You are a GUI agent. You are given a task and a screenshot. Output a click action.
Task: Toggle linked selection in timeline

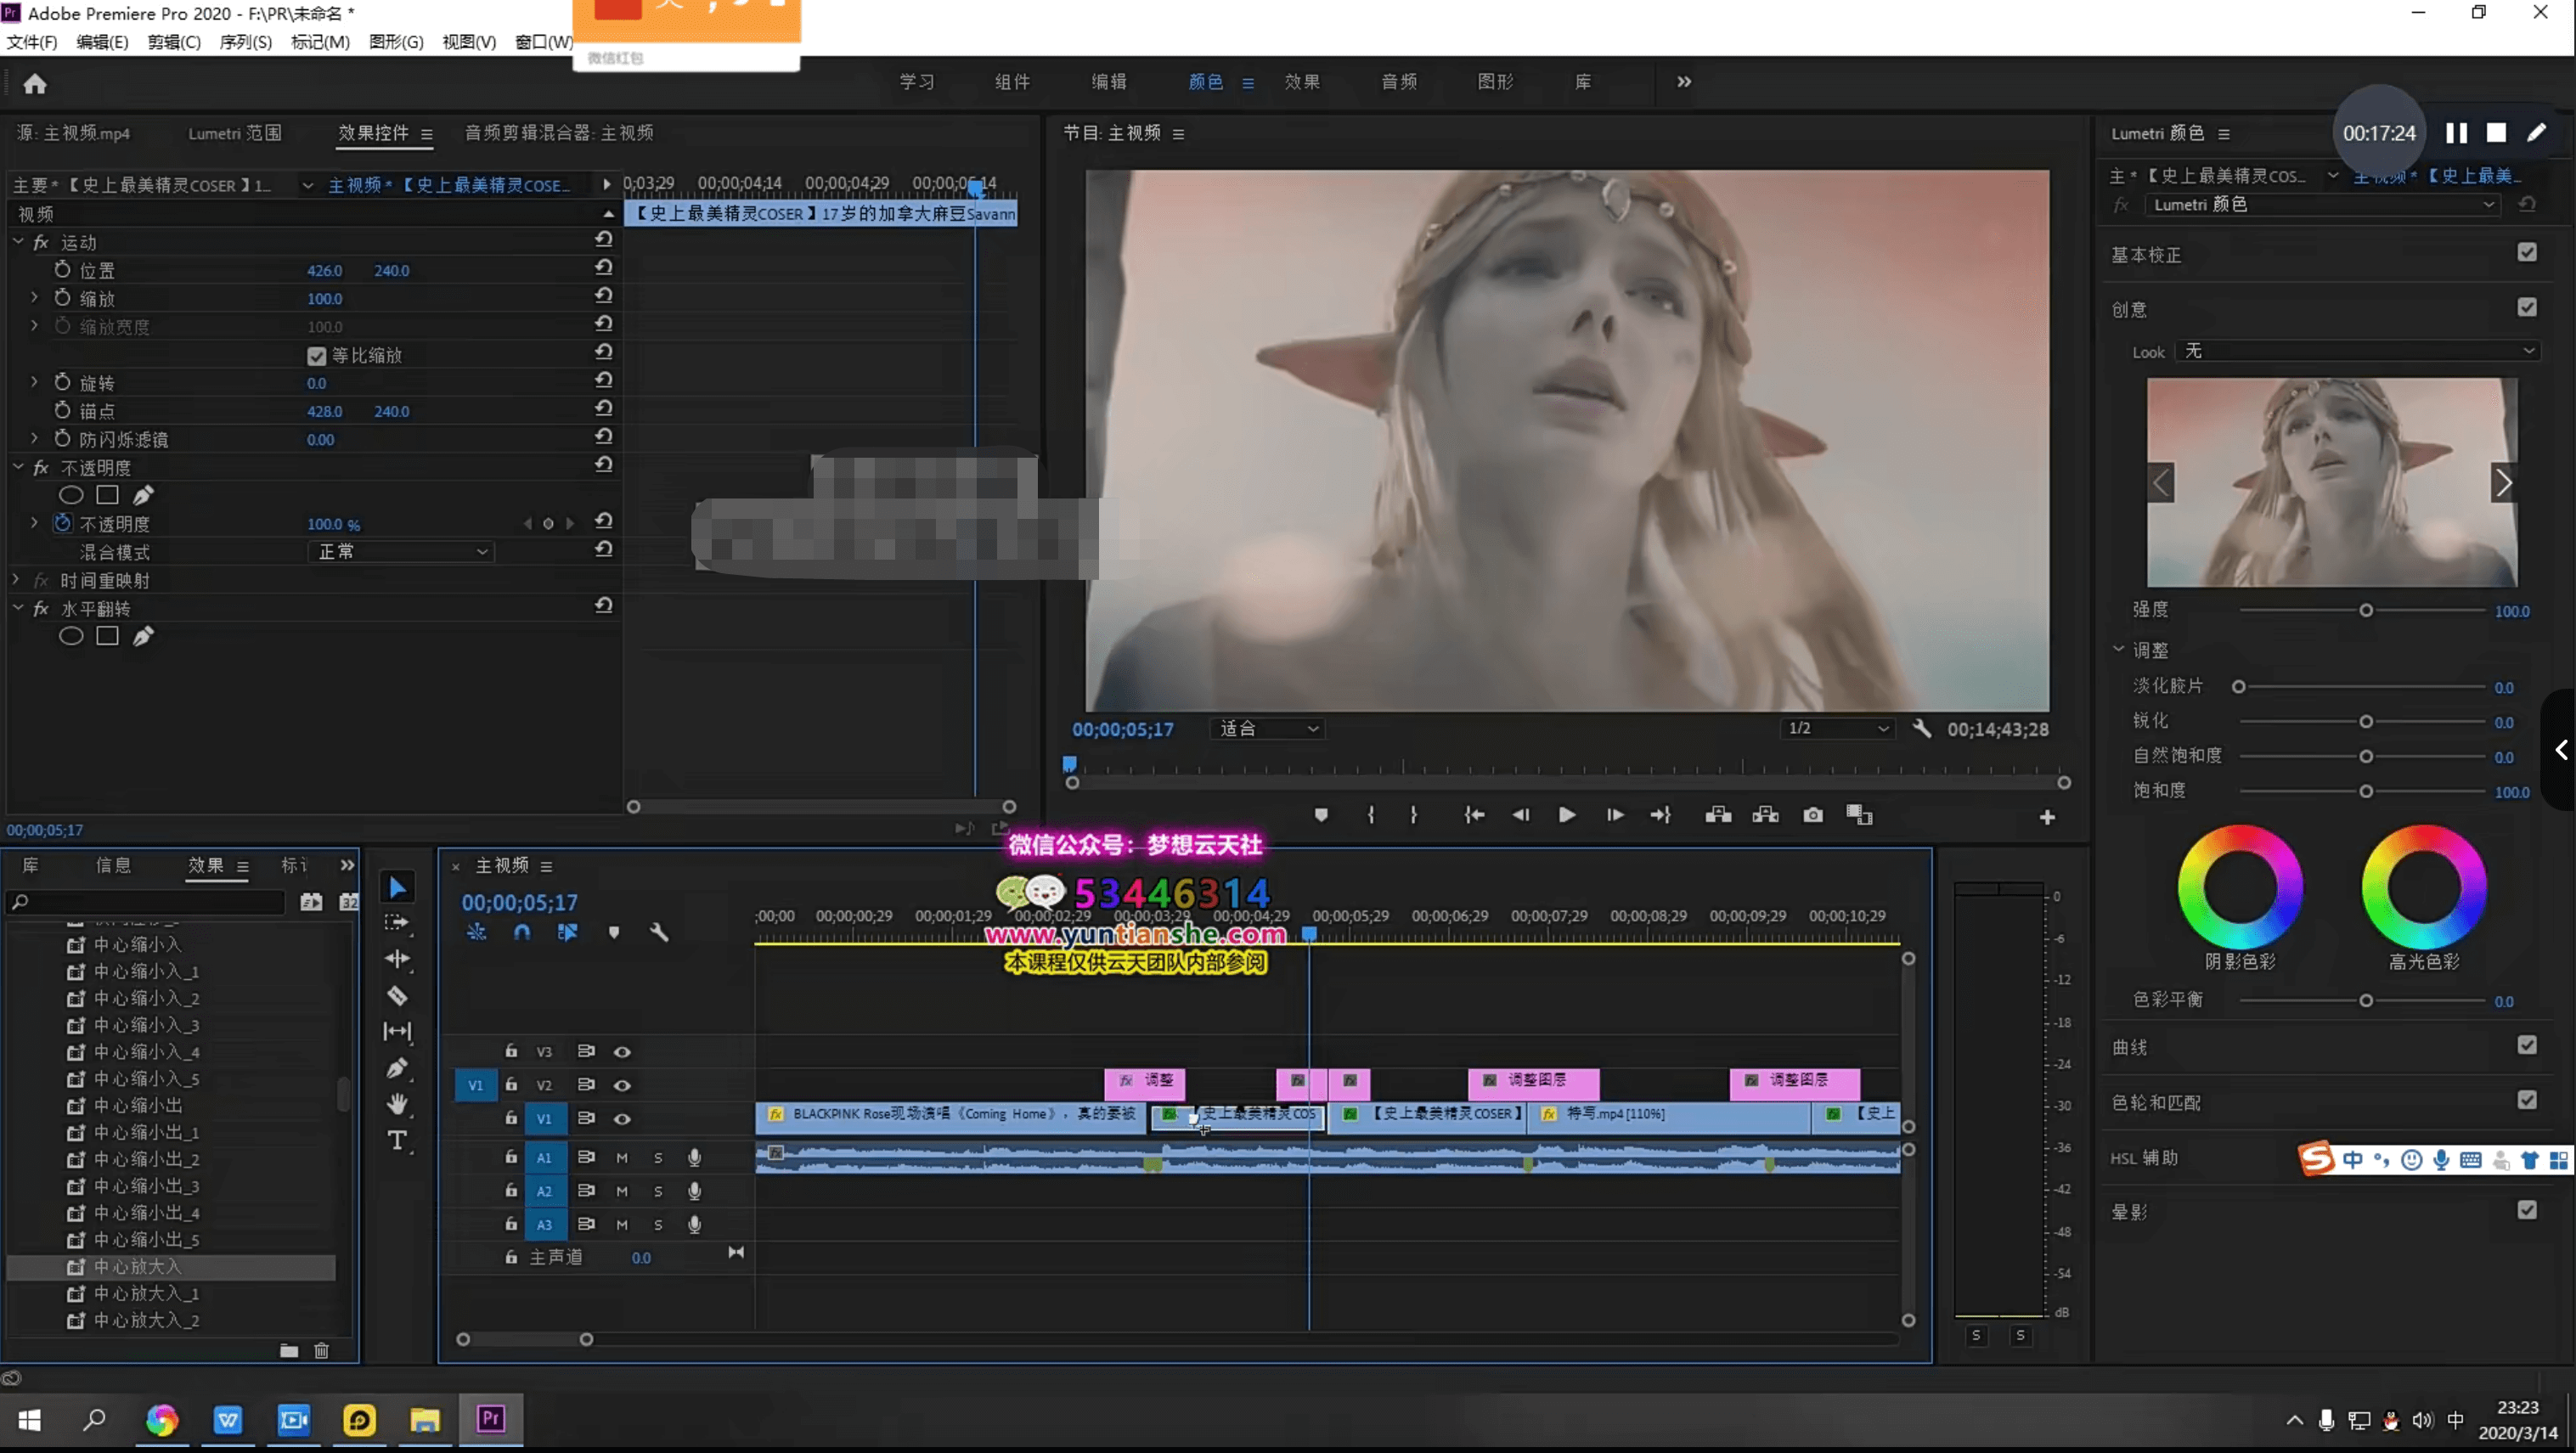coord(567,932)
